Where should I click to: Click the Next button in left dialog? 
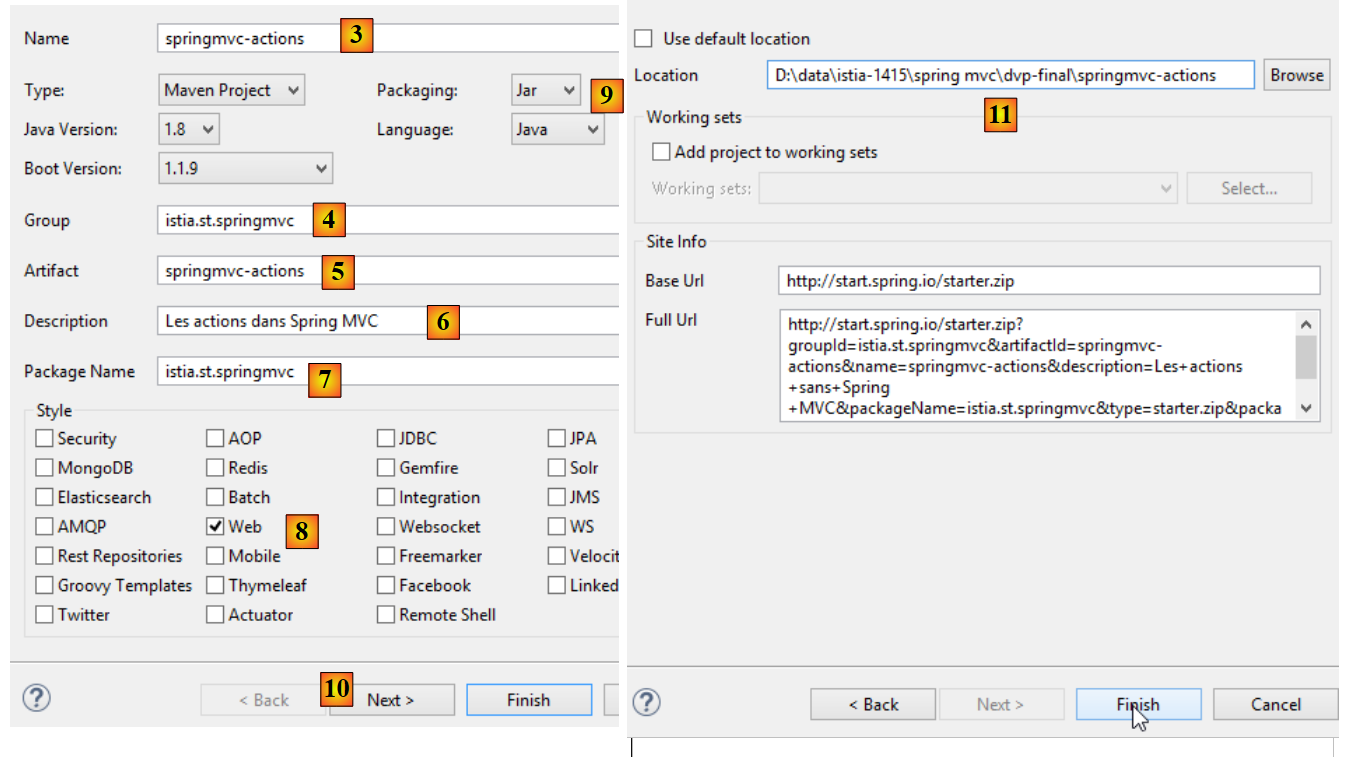[x=391, y=700]
